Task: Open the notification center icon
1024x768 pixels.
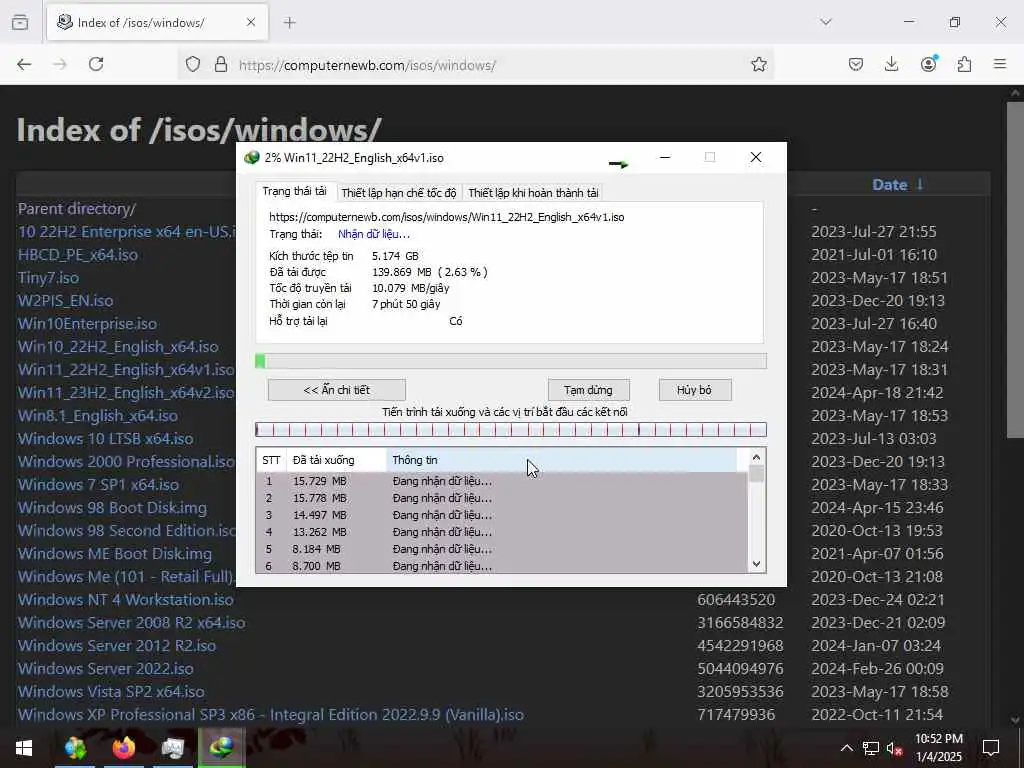Action: tap(991, 748)
